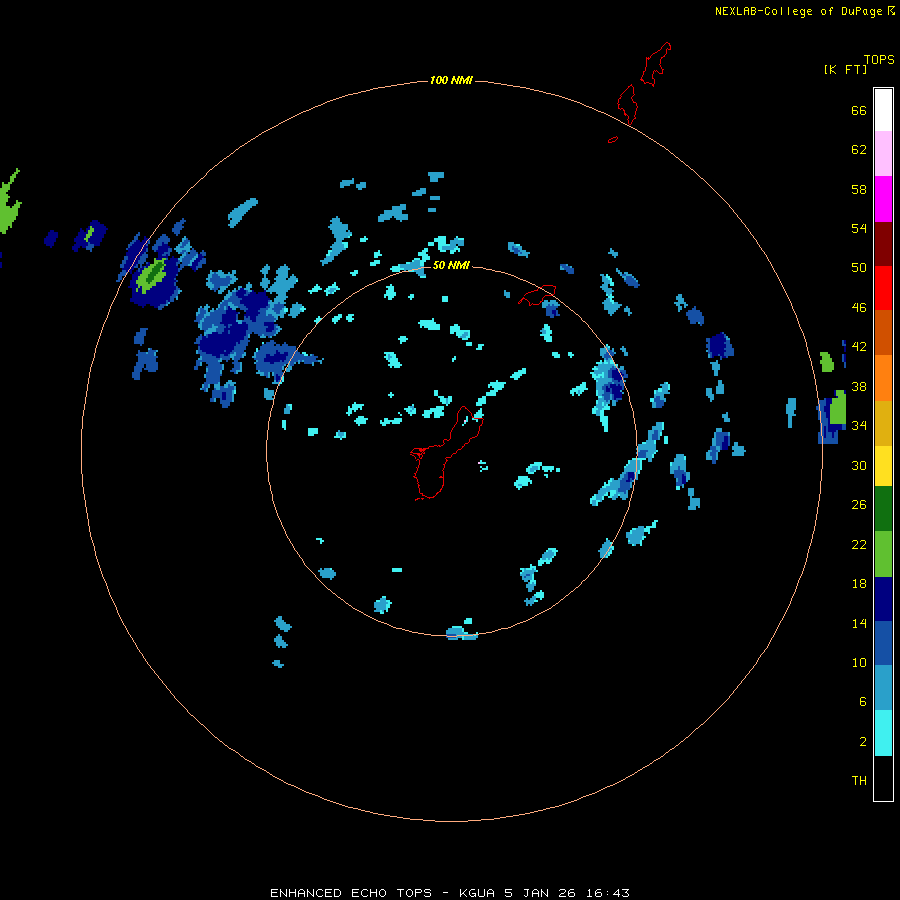900x900 pixels.
Task: Click the TOPS legend title
Action: (879, 59)
